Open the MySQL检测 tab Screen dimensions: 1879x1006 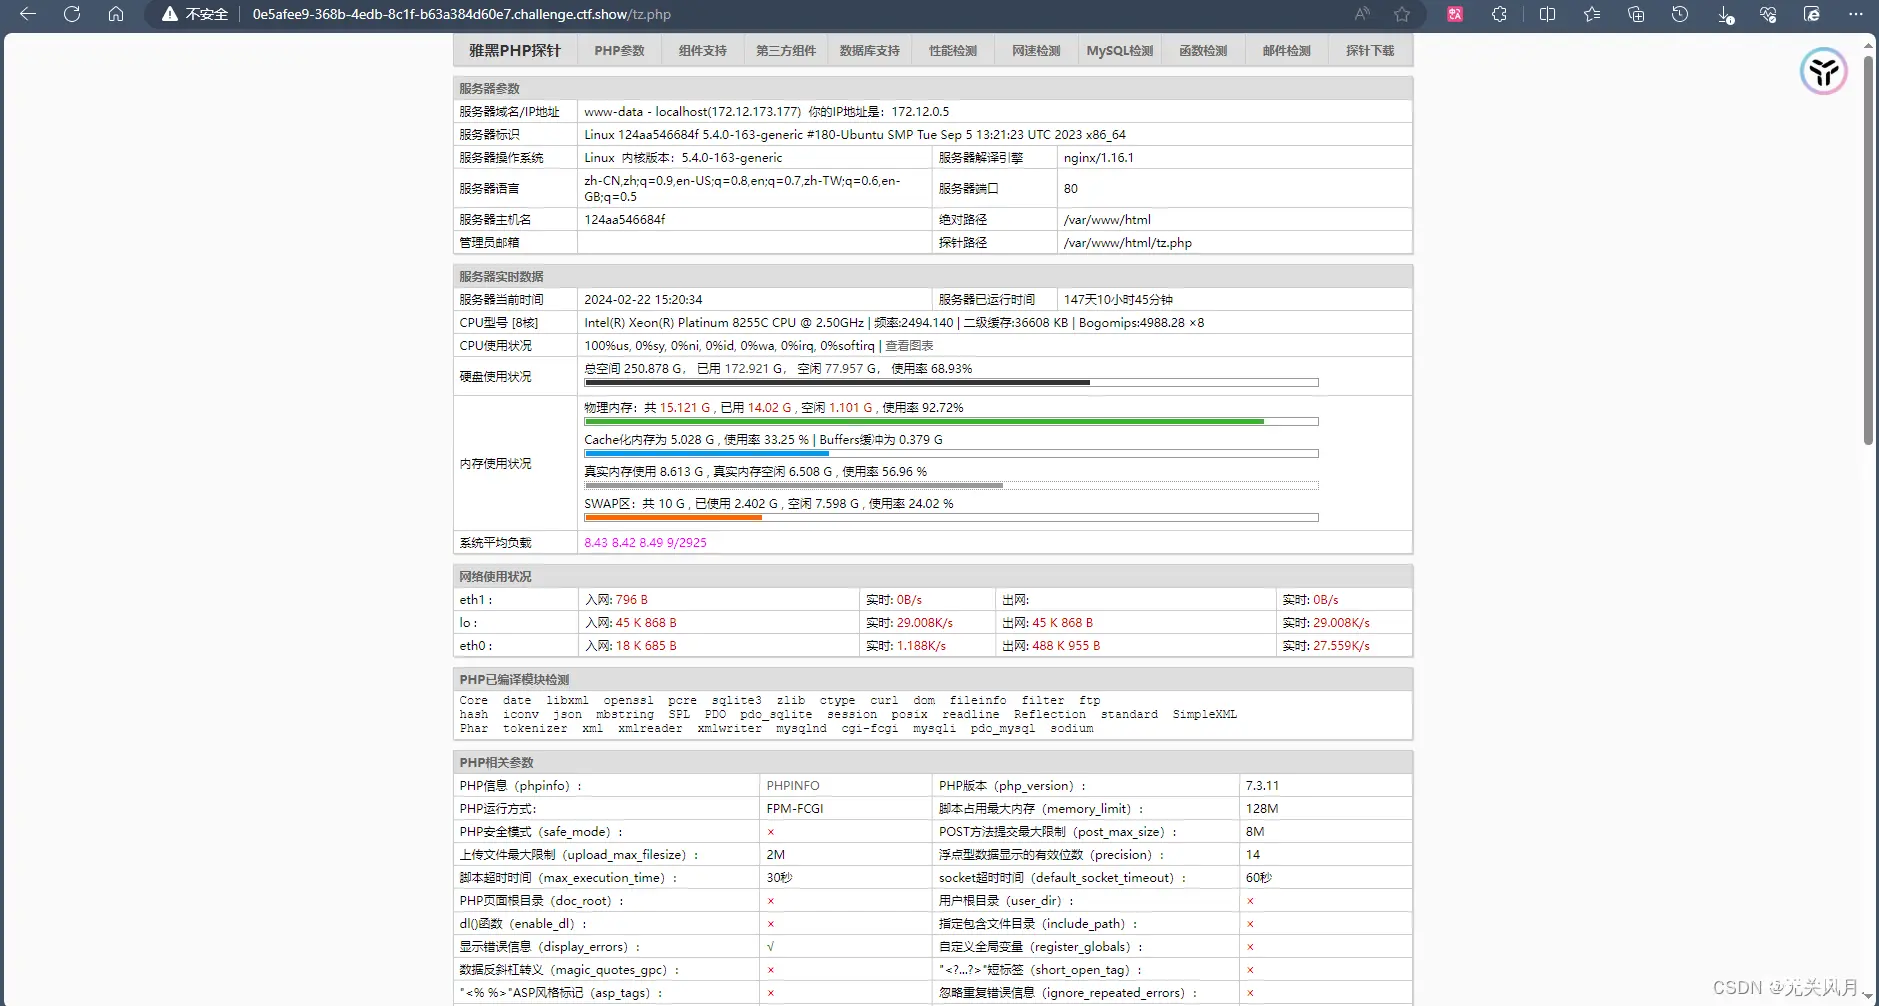pyautogui.click(x=1120, y=50)
